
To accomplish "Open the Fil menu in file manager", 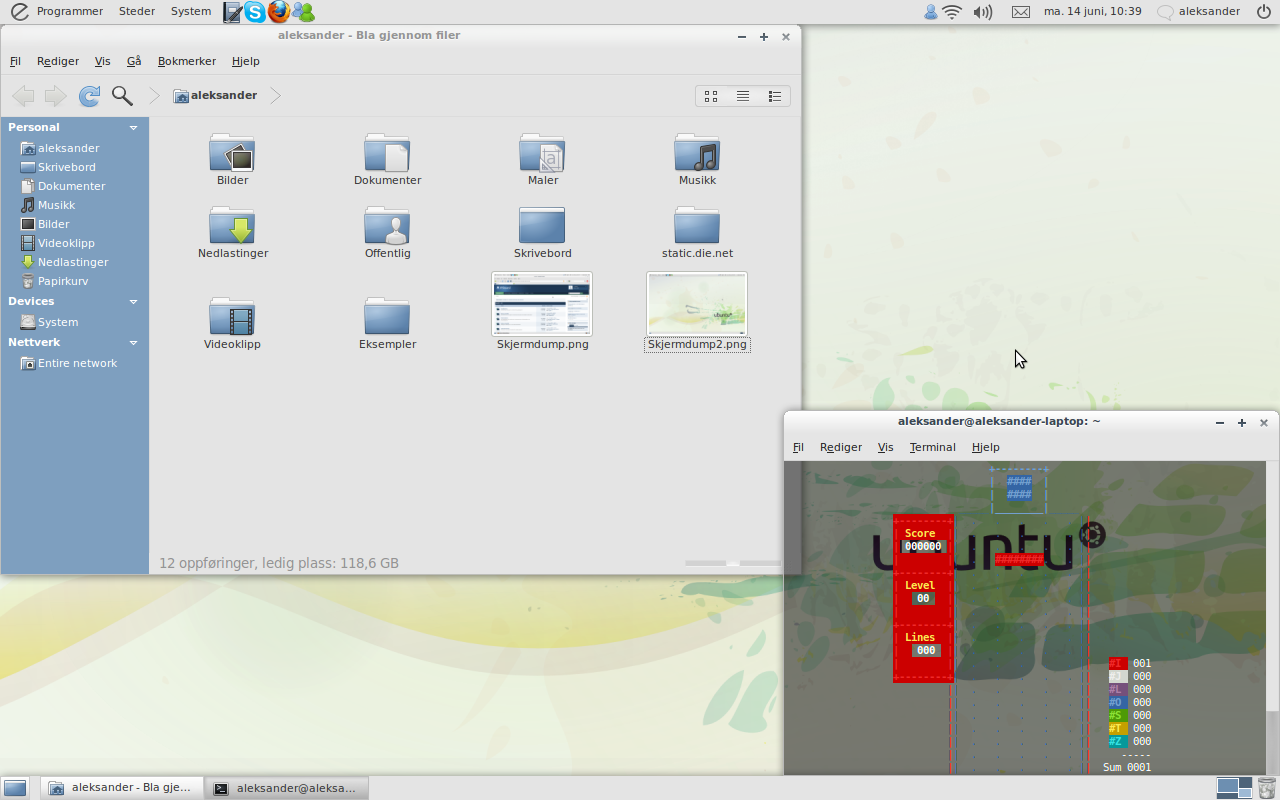I will [x=15, y=61].
